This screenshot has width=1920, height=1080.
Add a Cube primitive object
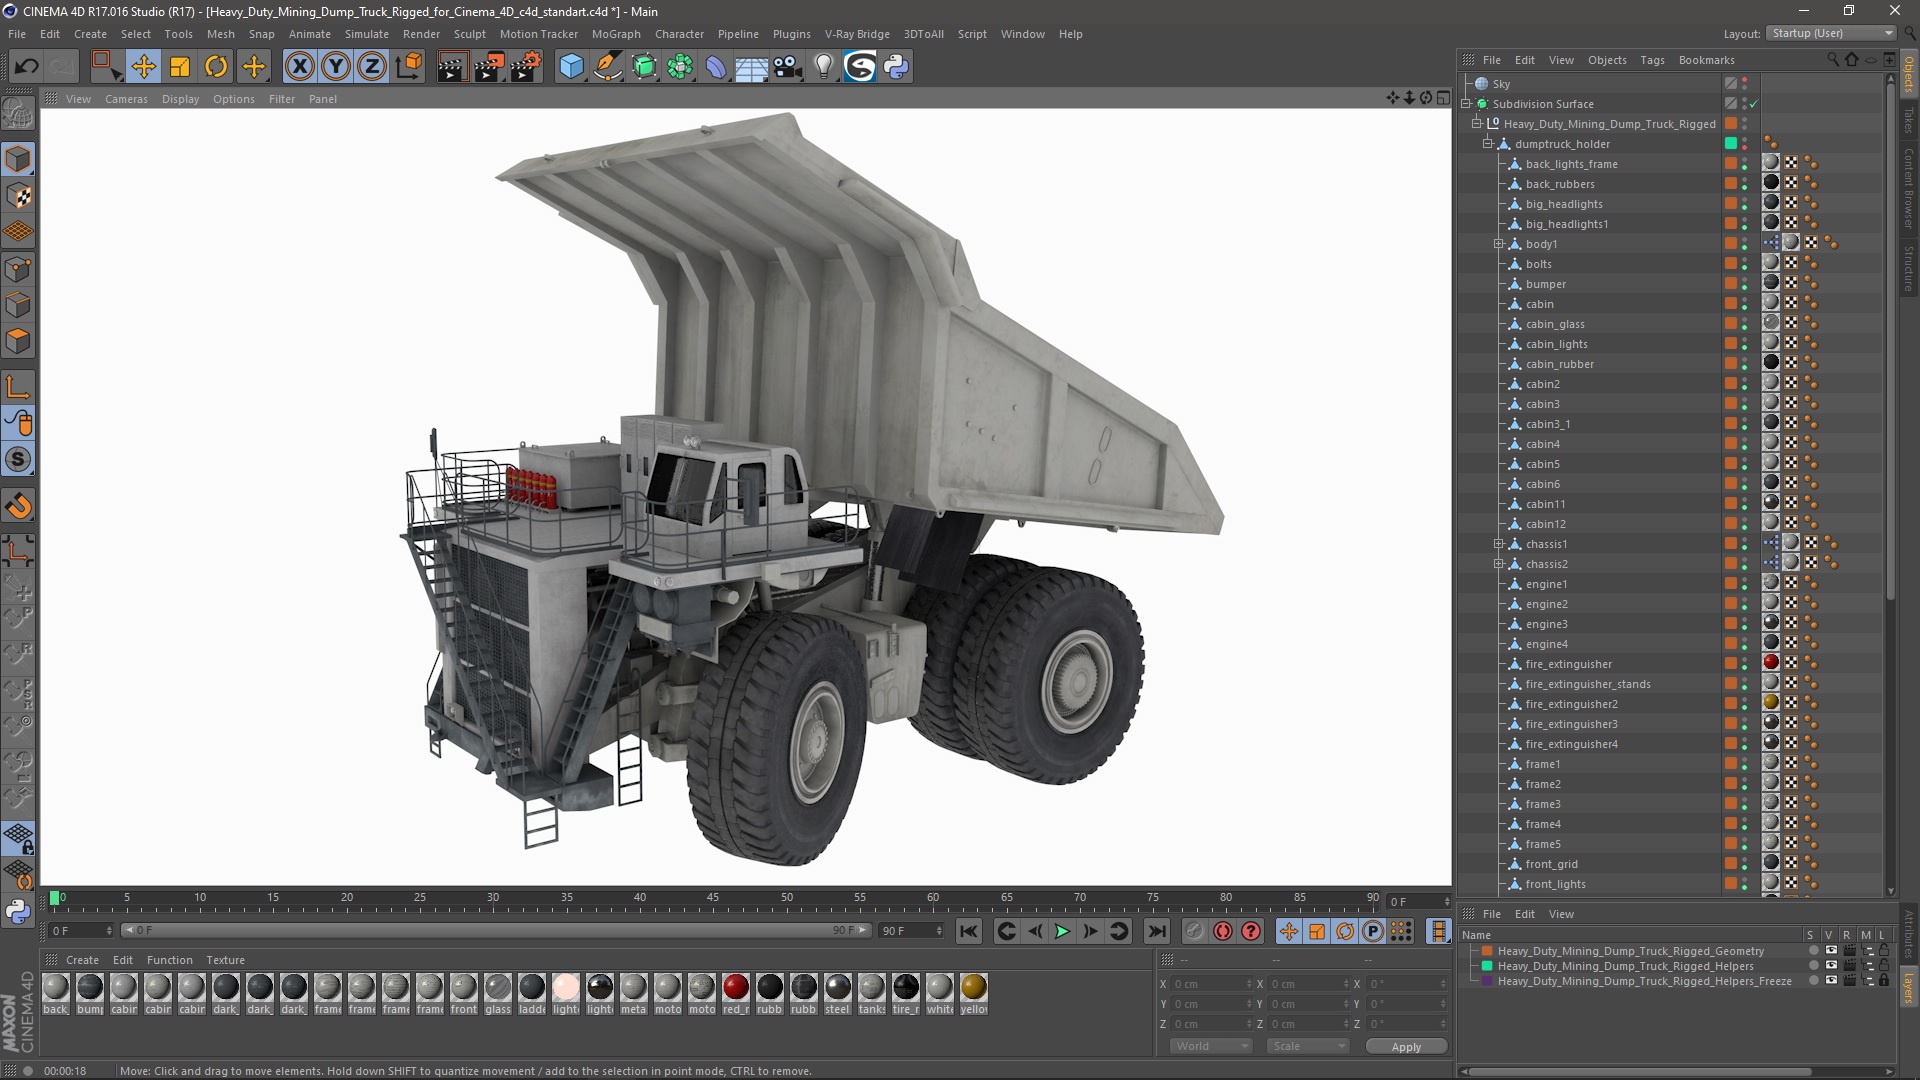tap(571, 67)
